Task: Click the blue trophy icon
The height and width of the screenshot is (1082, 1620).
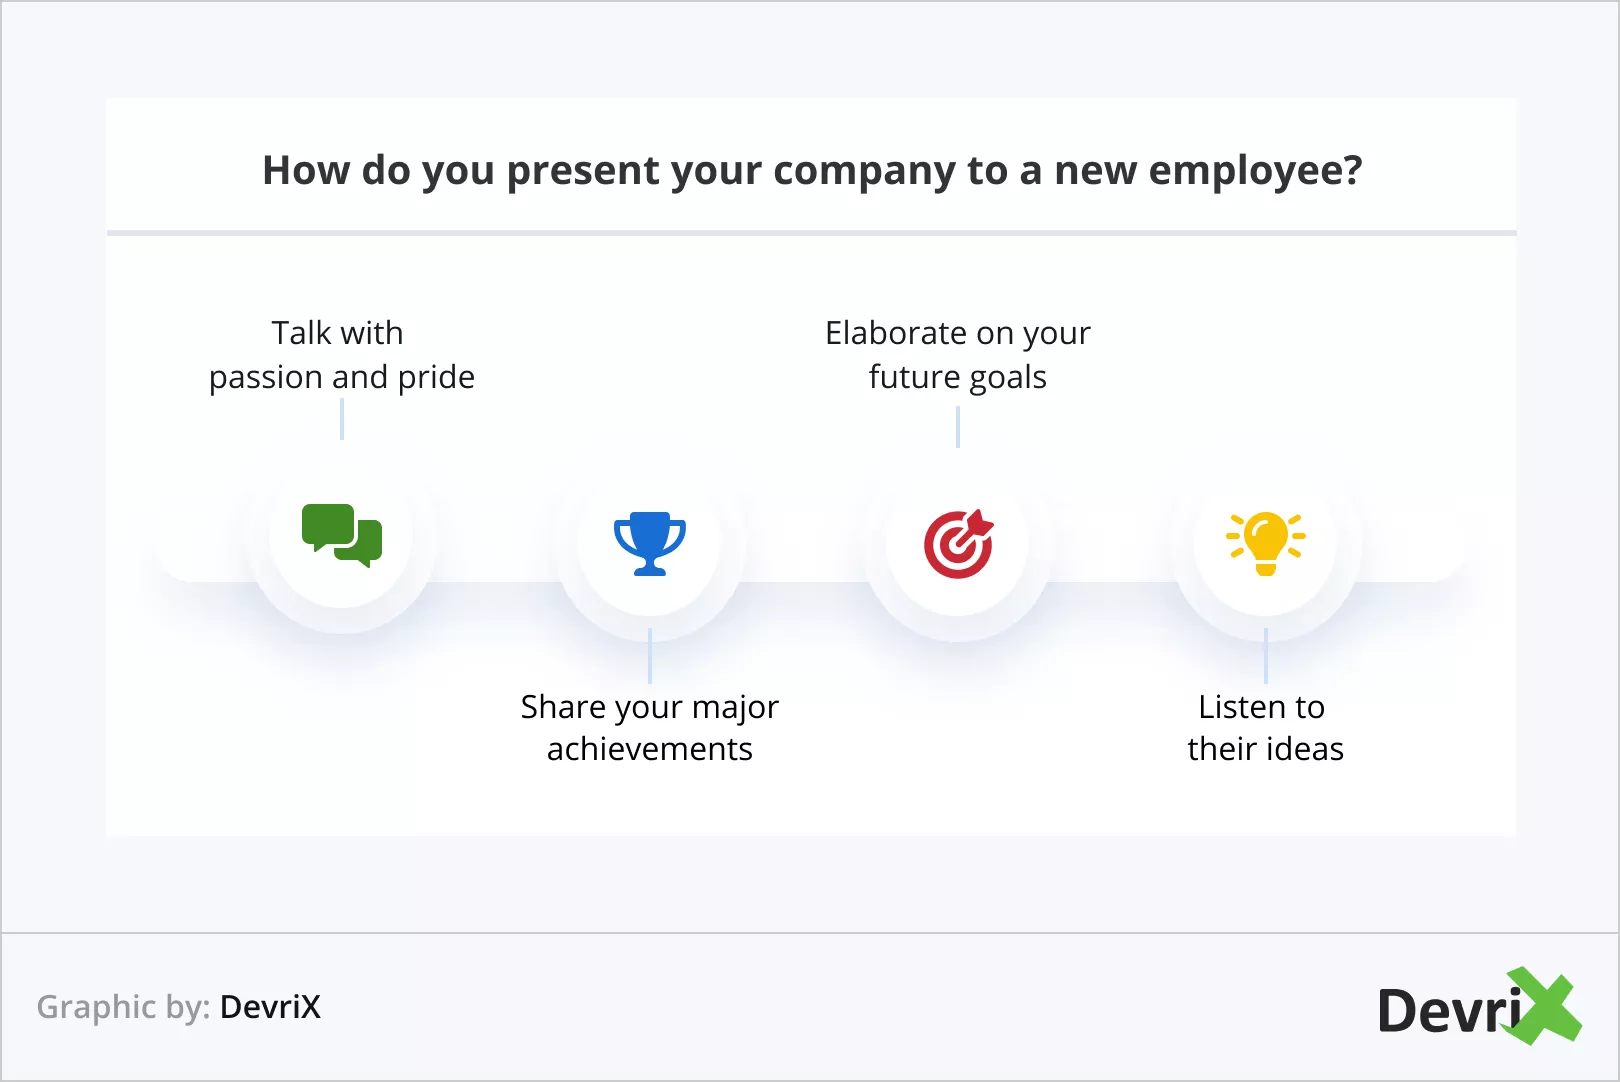Action: pos(650,543)
